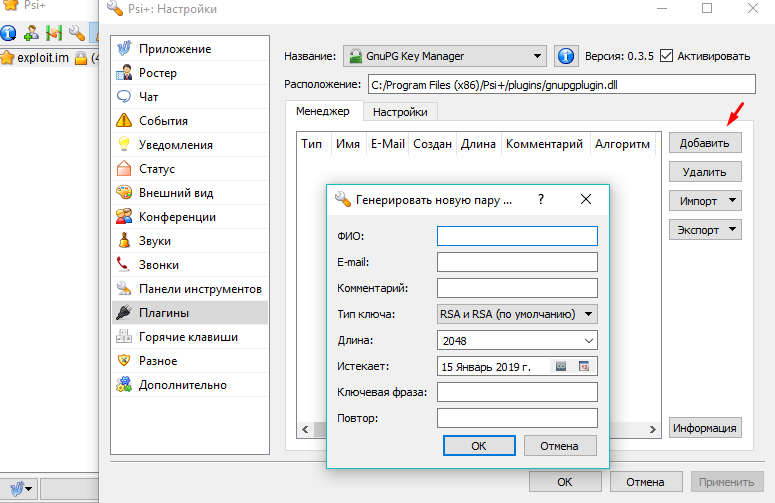This screenshot has height=503, width=775.
Task: Click the Добавить button
Action: [705, 143]
